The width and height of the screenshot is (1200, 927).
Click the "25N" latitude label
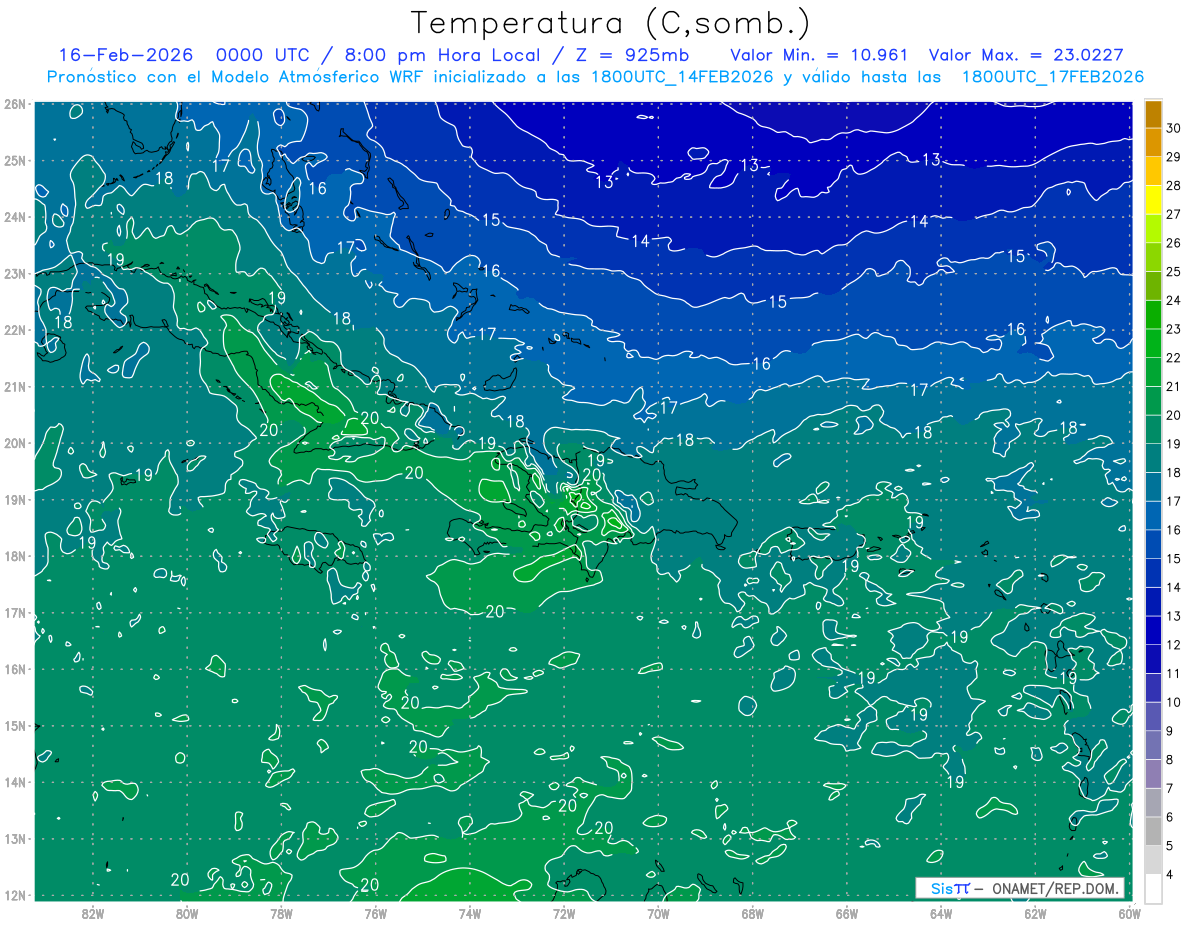pos(15,160)
